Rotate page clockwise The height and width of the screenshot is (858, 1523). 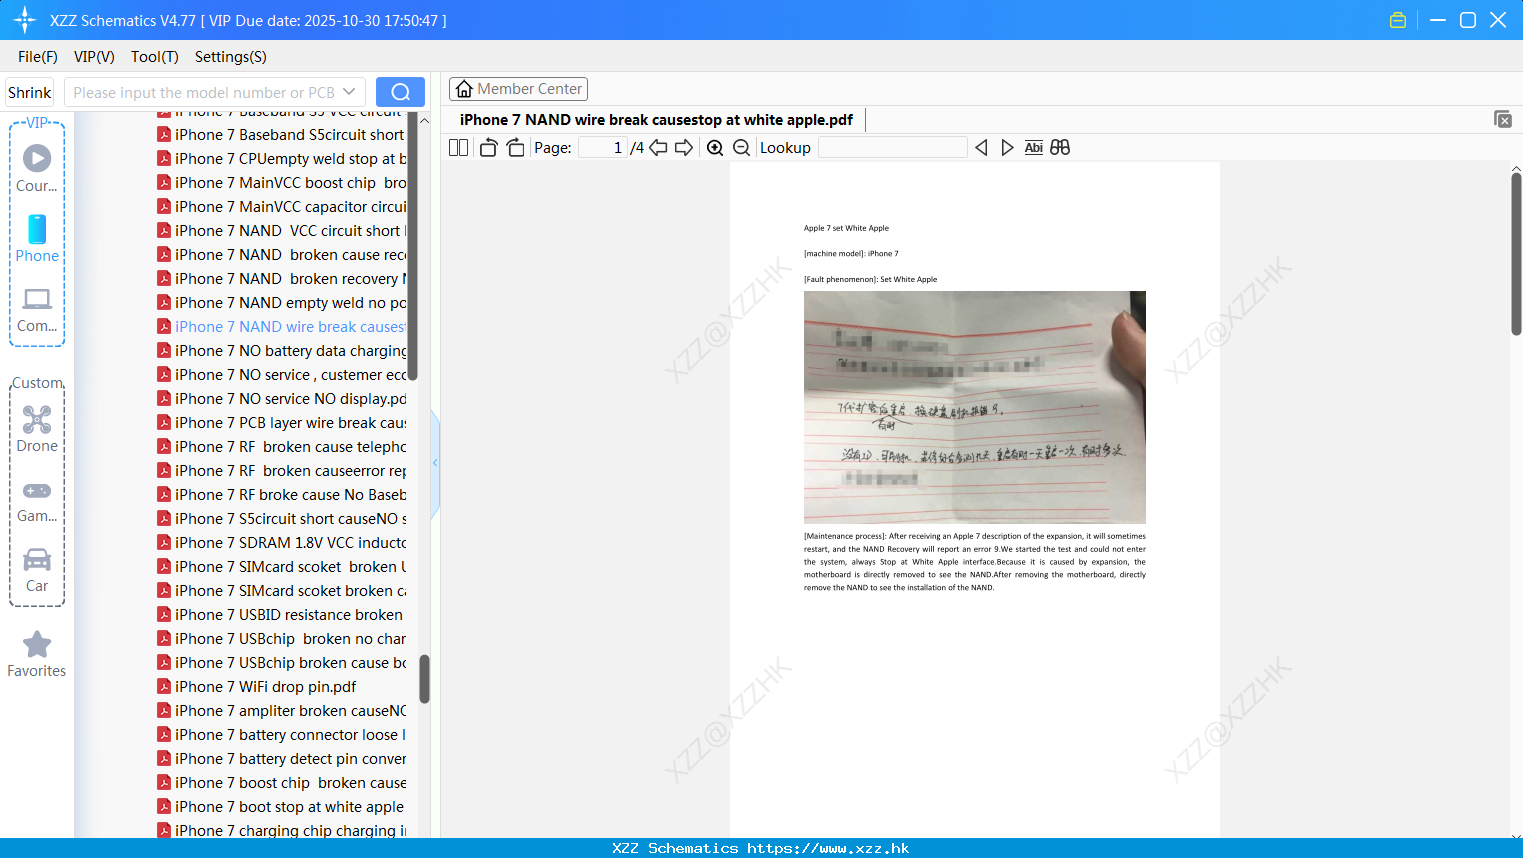[515, 148]
